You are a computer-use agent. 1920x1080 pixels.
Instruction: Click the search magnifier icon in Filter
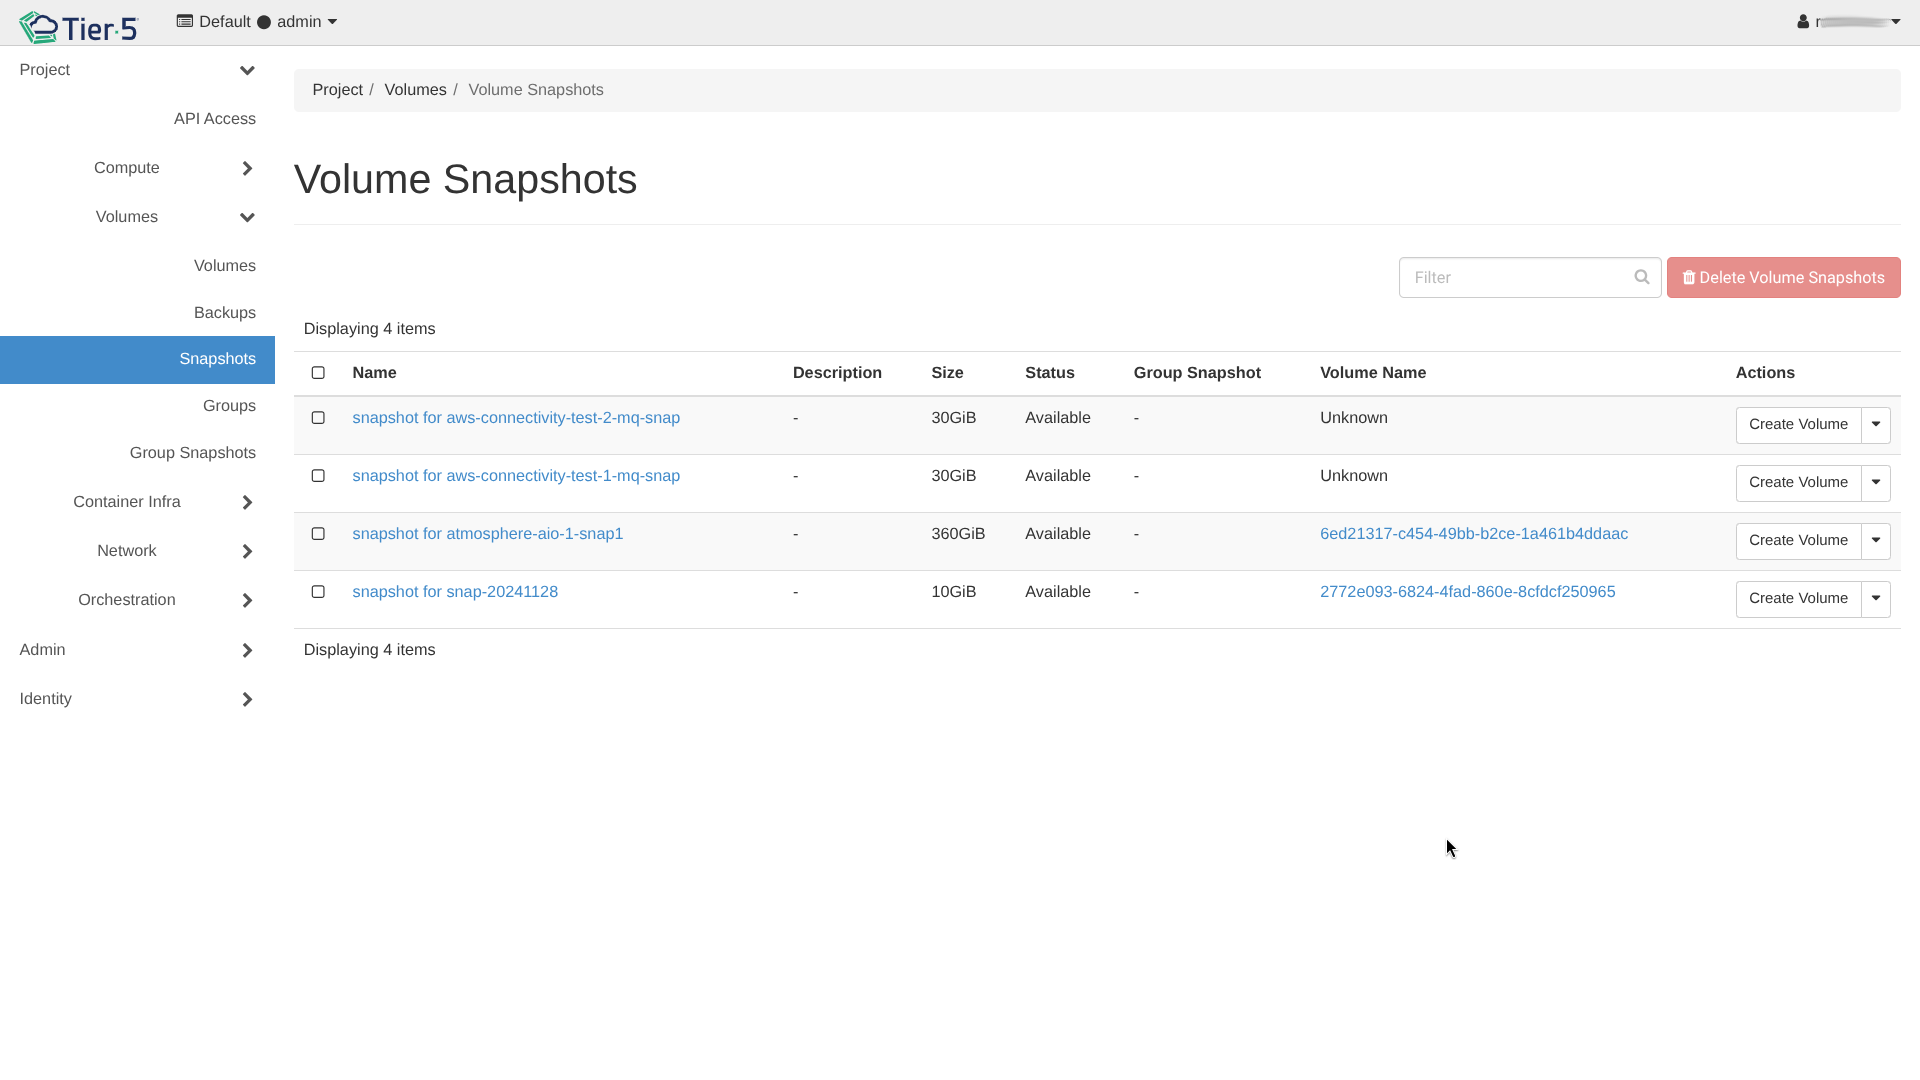coord(1641,277)
